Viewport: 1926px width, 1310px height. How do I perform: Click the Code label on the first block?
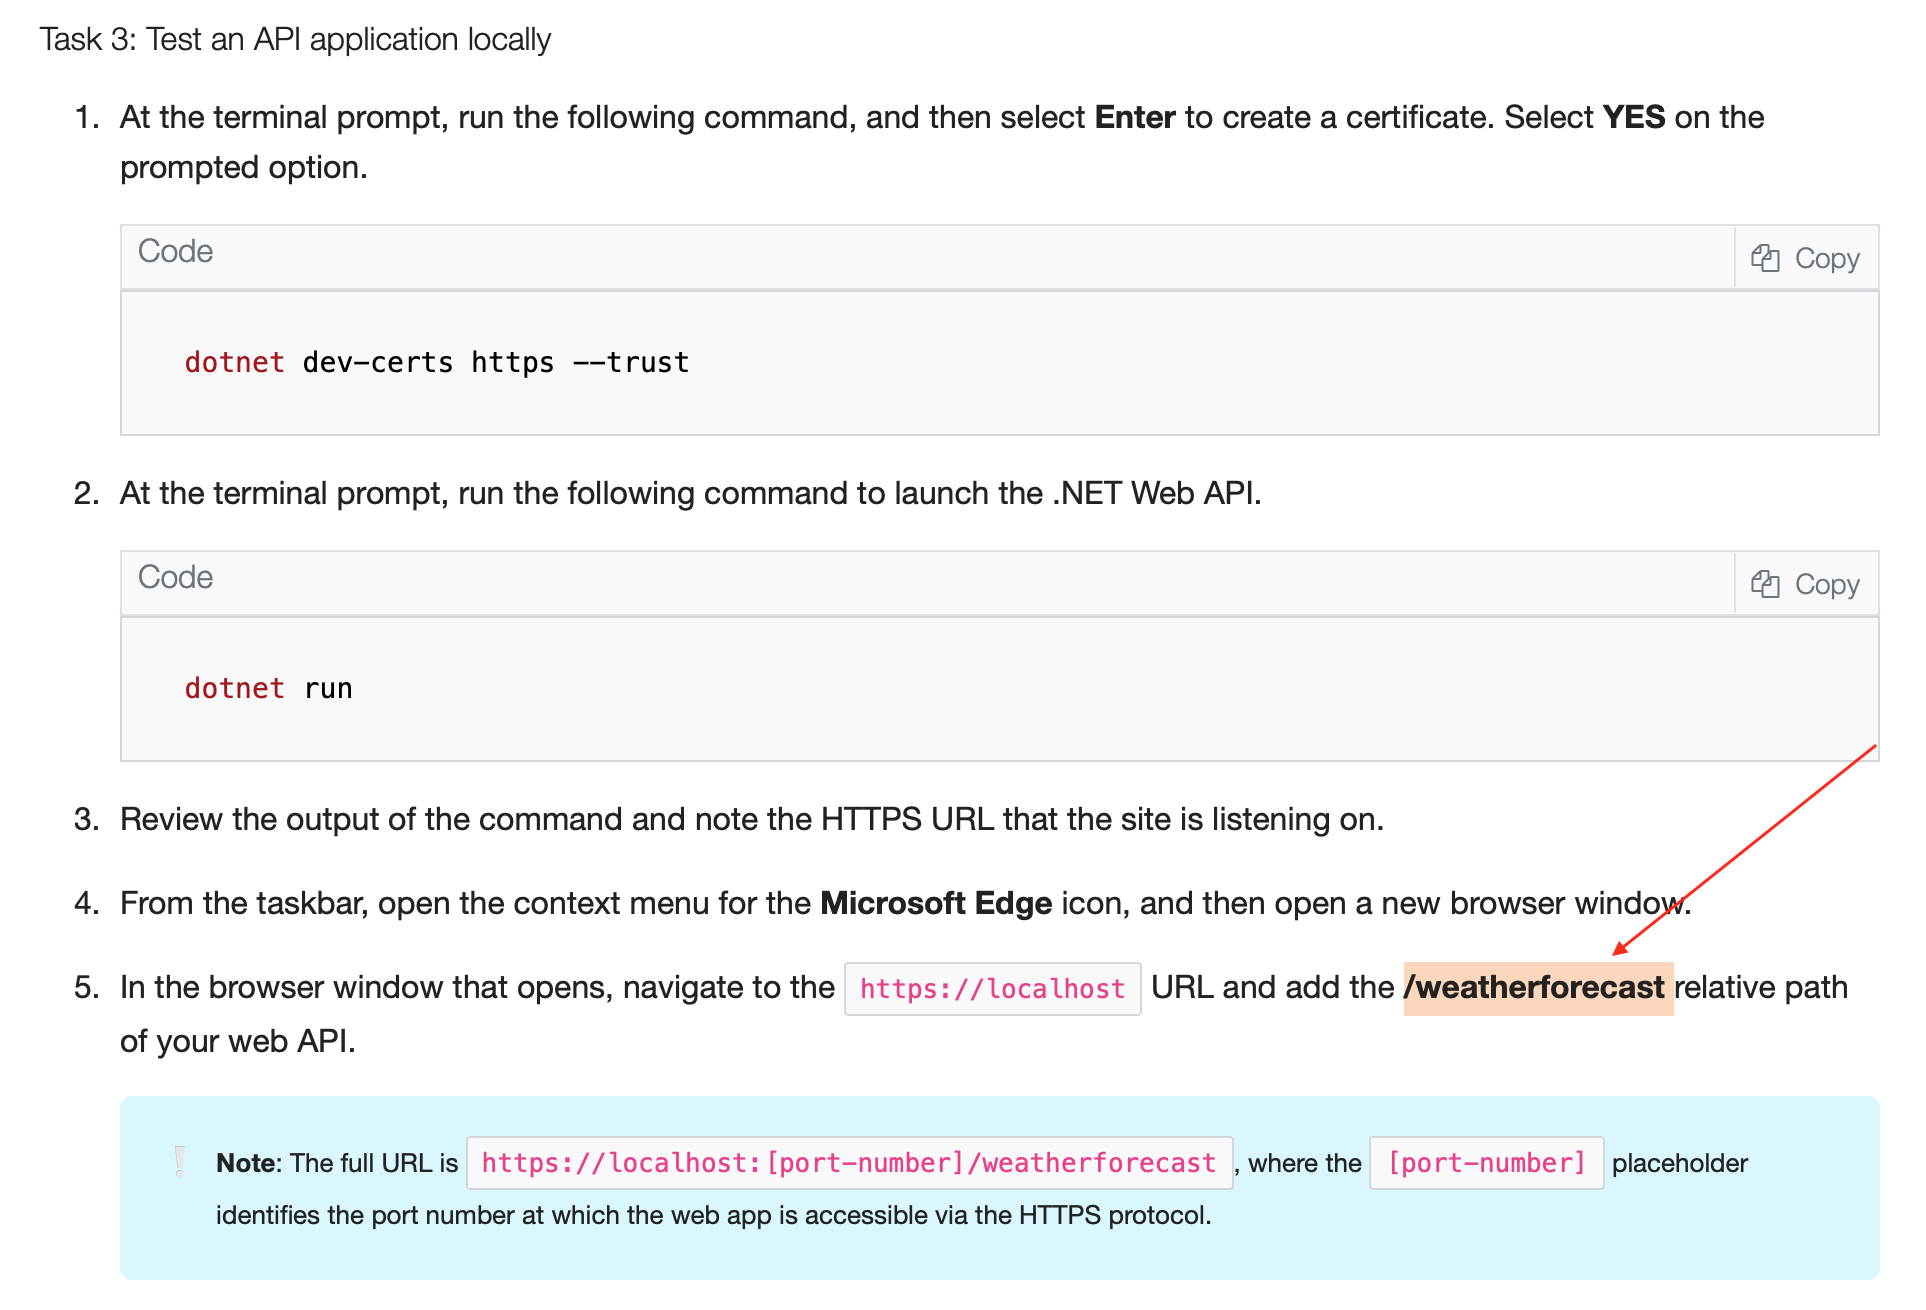coord(175,252)
